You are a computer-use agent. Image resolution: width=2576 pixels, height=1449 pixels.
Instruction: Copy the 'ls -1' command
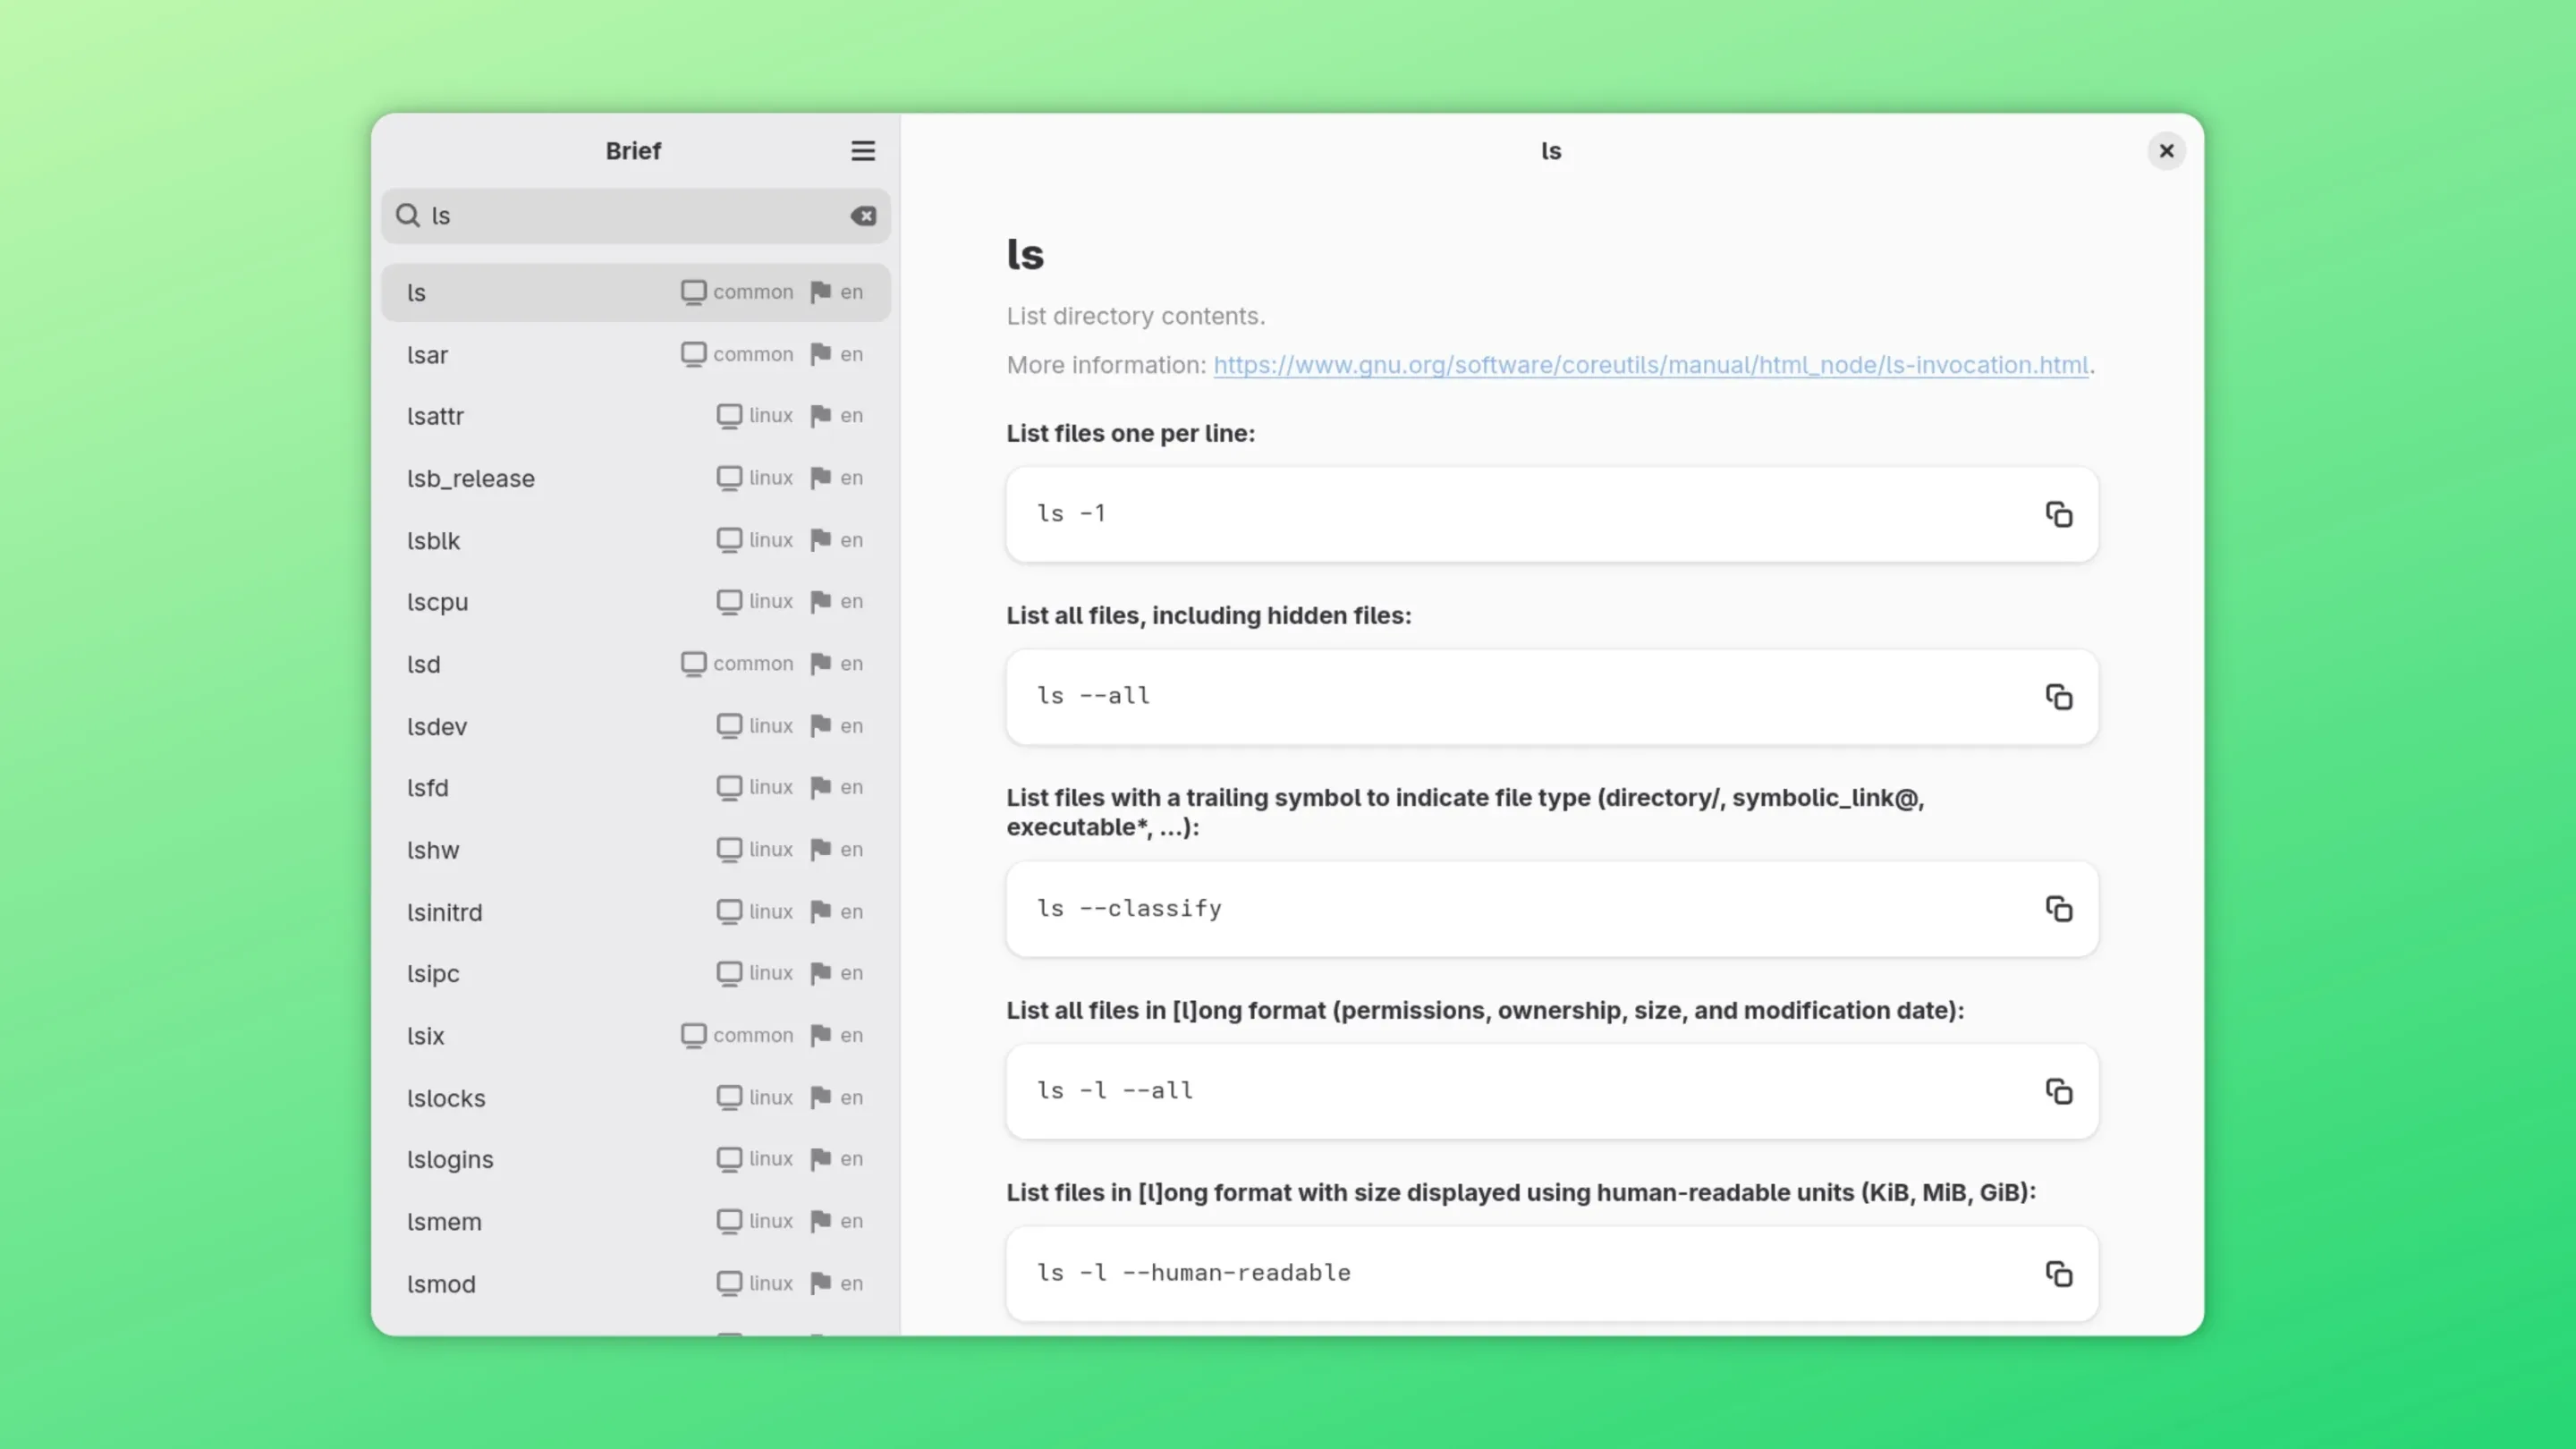[2058, 515]
